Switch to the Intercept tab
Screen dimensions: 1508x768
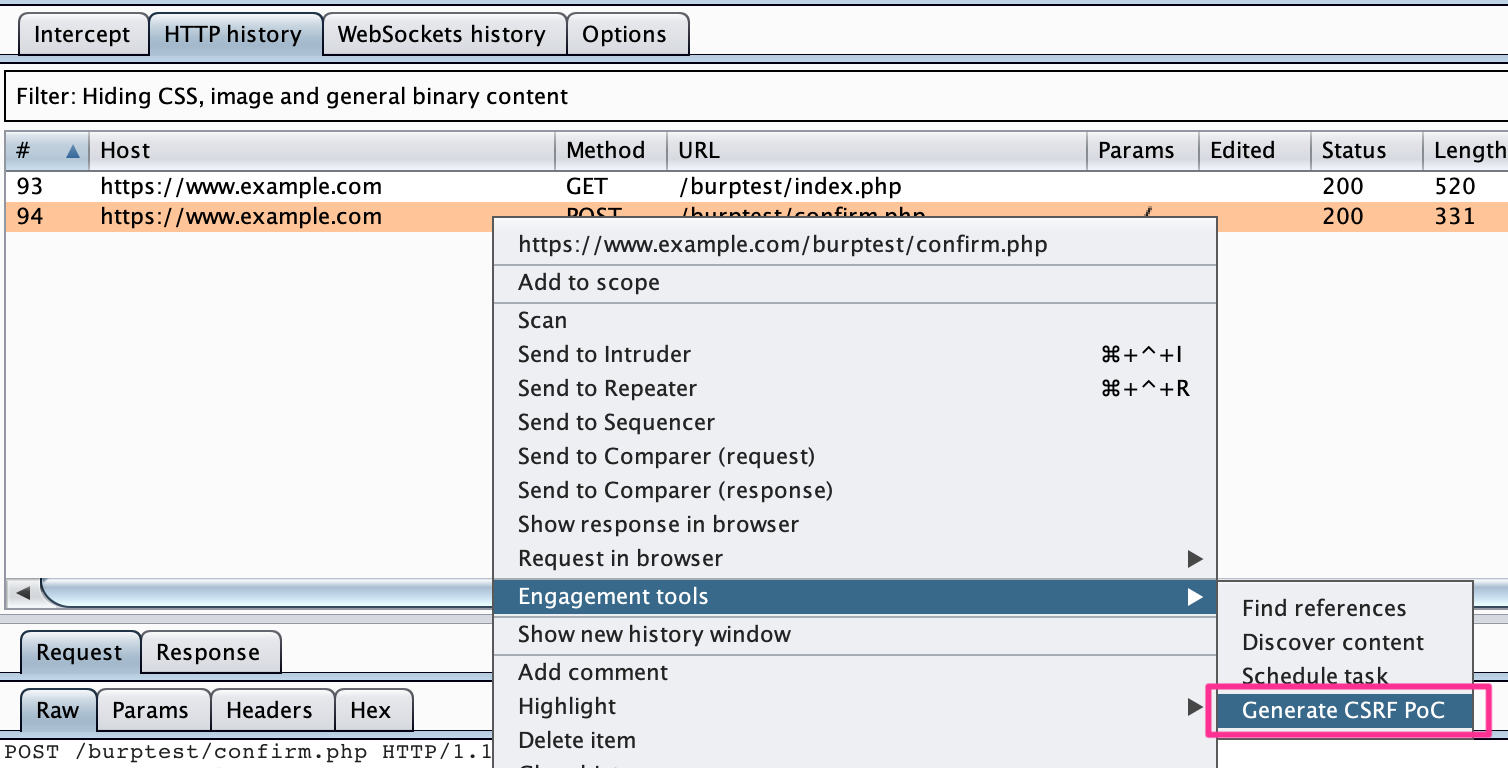pos(82,34)
